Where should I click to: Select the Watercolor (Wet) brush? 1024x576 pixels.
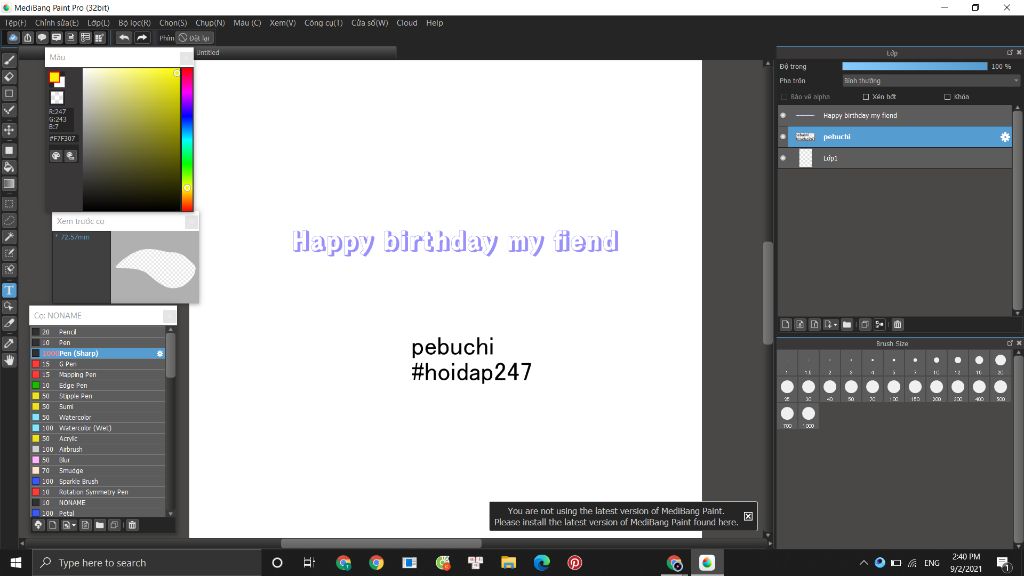[98, 428]
